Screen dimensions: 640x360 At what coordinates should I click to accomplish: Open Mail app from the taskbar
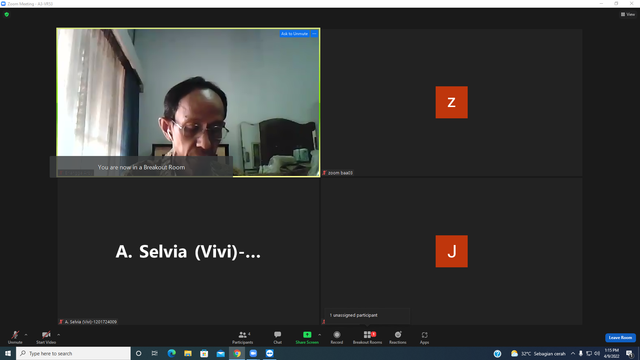tap(220, 353)
